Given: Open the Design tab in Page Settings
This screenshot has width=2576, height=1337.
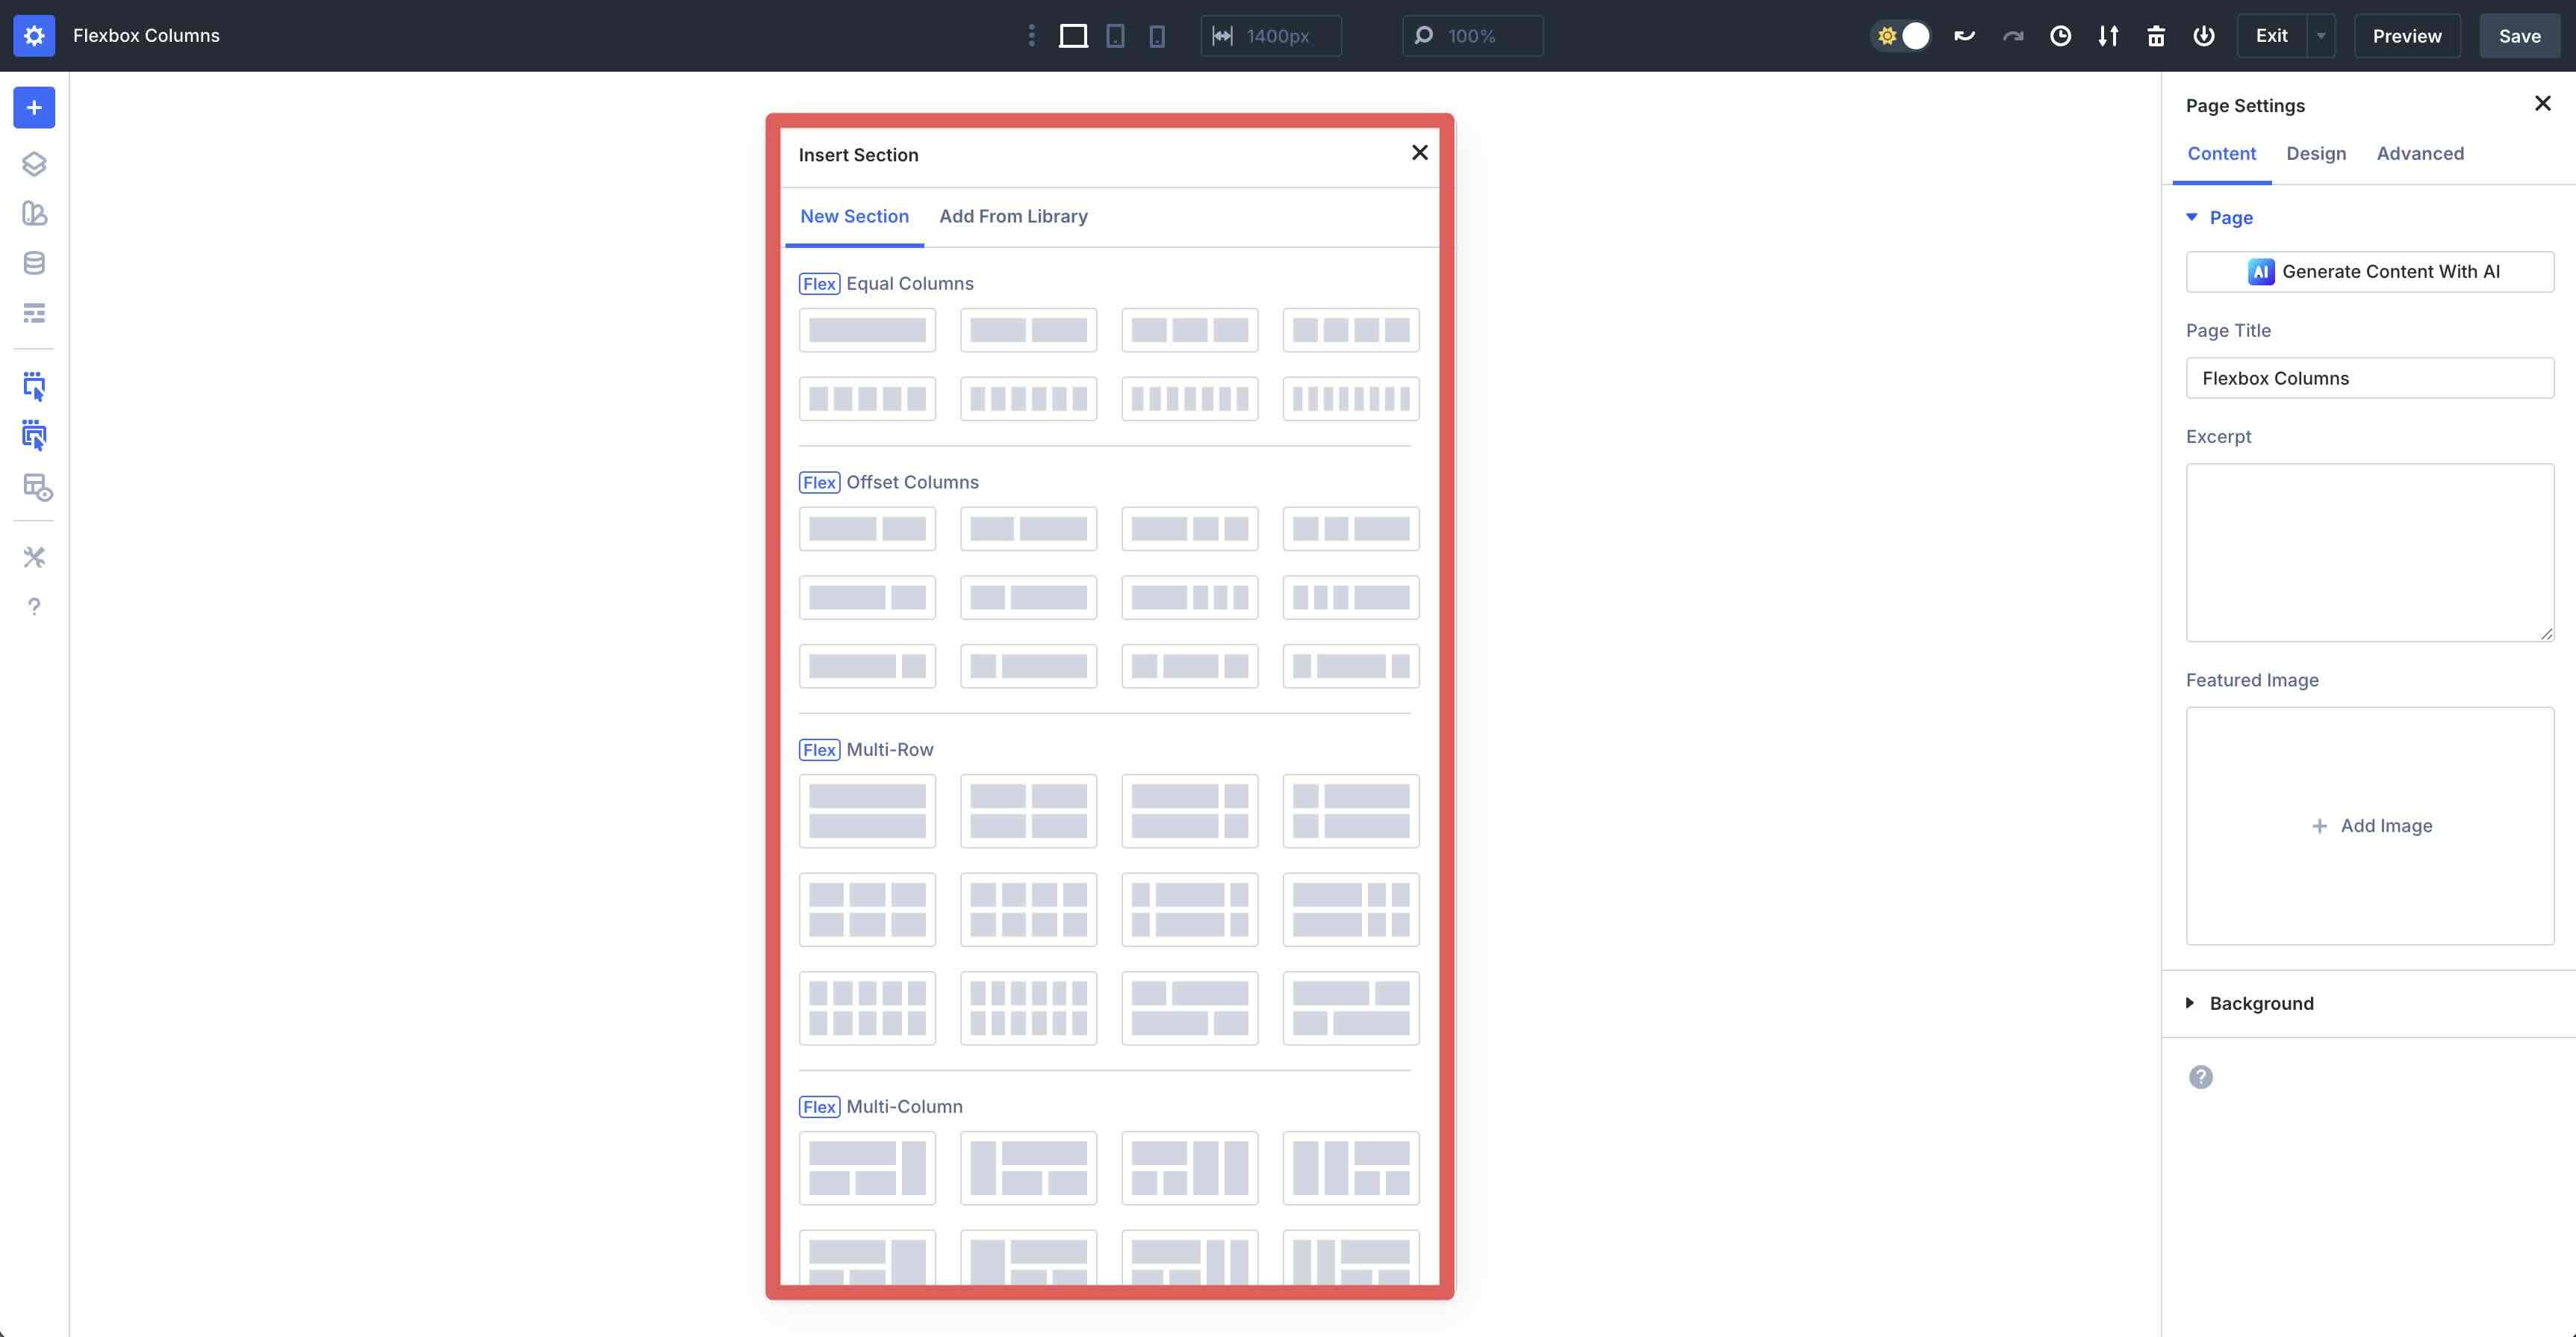Looking at the screenshot, I should pos(2316,153).
